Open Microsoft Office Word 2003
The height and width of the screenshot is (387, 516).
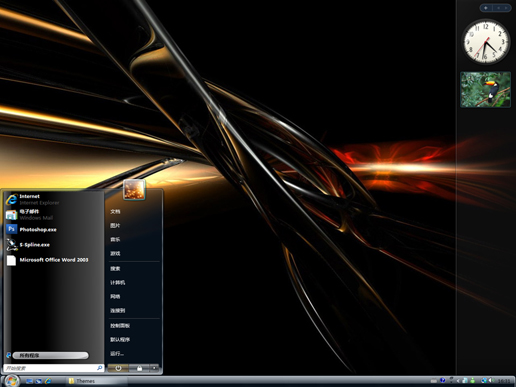coord(53,260)
